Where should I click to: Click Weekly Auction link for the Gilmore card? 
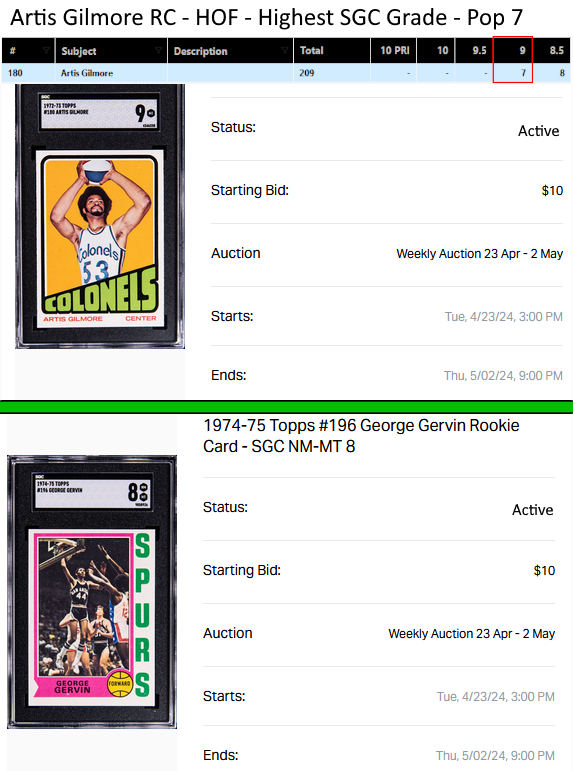[480, 254]
